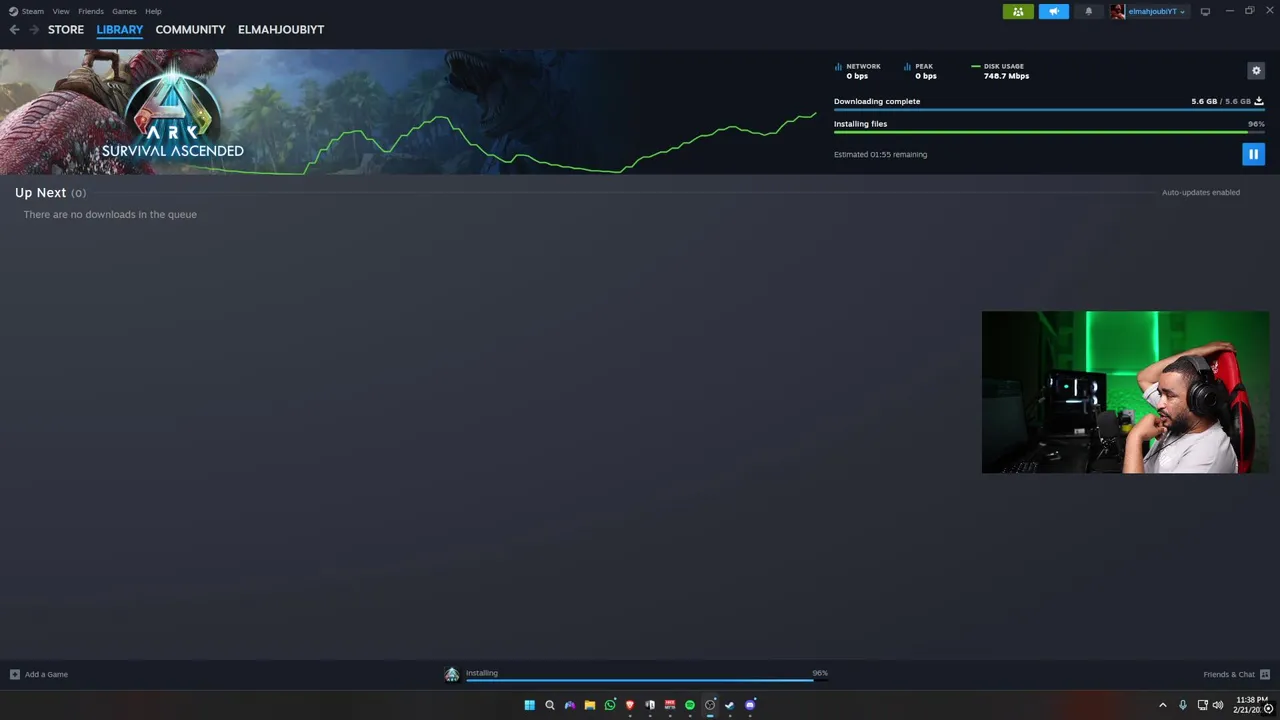Click the ARK icon in bottom status bar
Viewport: 1280px width, 720px height.
(x=452, y=674)
